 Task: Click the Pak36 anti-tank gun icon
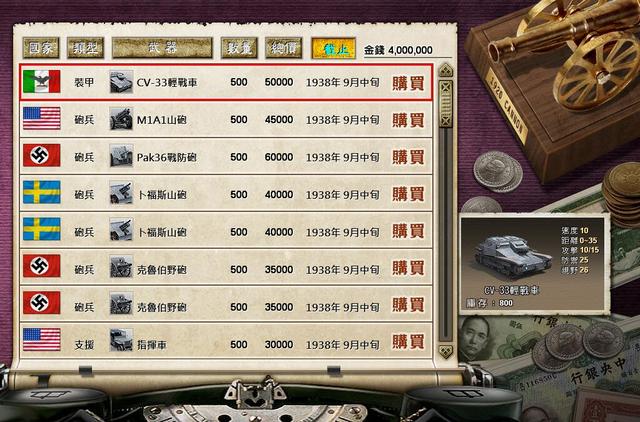(x=121, y=156)
